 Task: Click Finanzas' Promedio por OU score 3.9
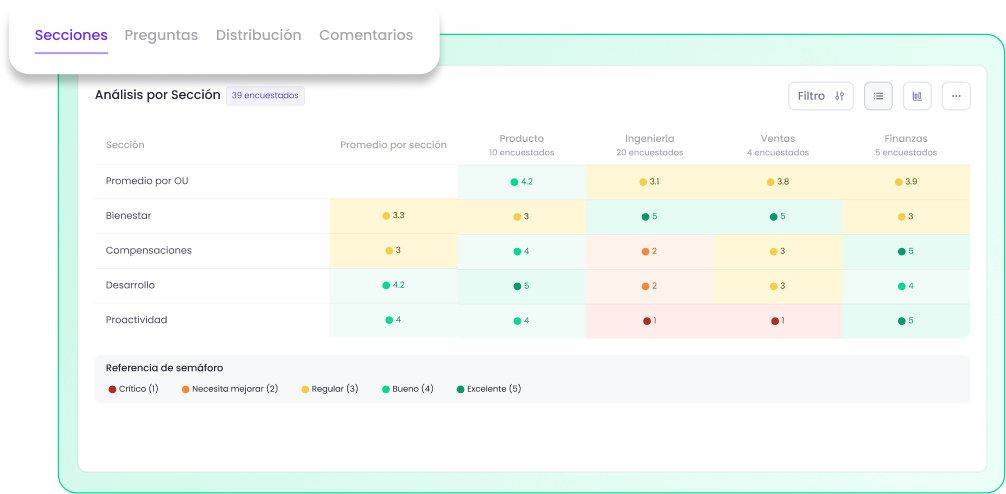click(x=906, y=182)
